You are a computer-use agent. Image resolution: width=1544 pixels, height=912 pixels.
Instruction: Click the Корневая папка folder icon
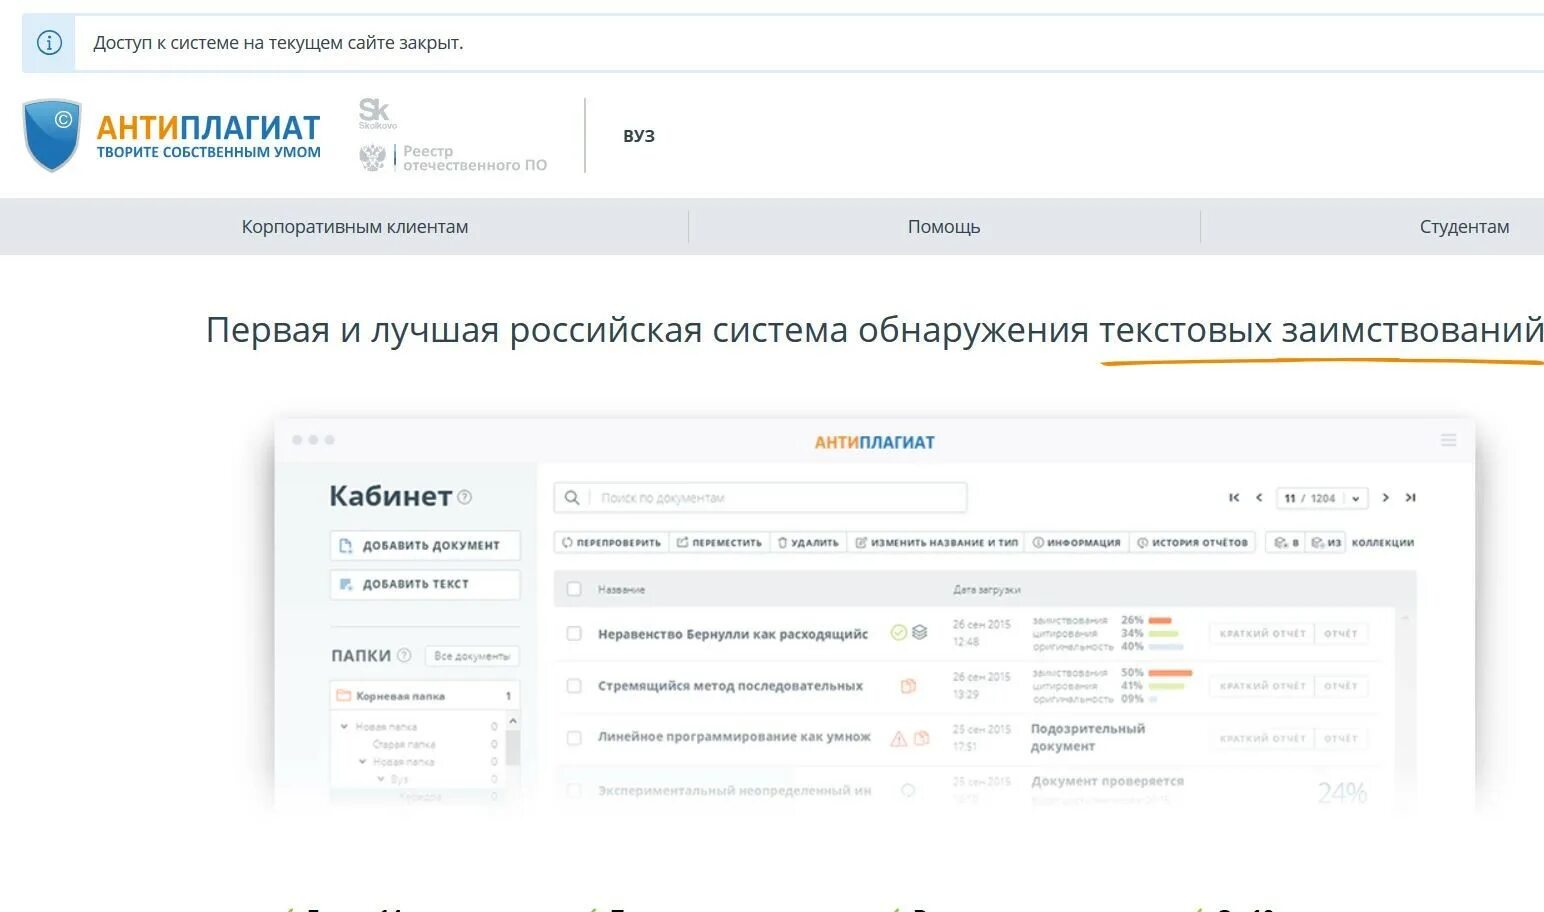[x=343, y=695]
